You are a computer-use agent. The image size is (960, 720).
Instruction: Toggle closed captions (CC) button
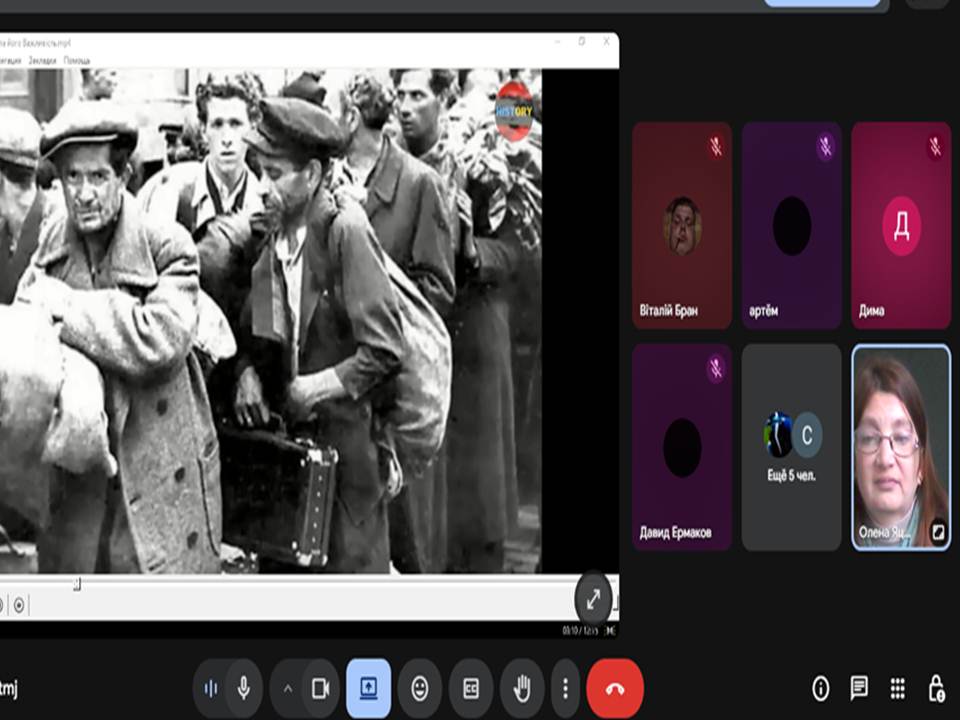[x=471, y=688]
